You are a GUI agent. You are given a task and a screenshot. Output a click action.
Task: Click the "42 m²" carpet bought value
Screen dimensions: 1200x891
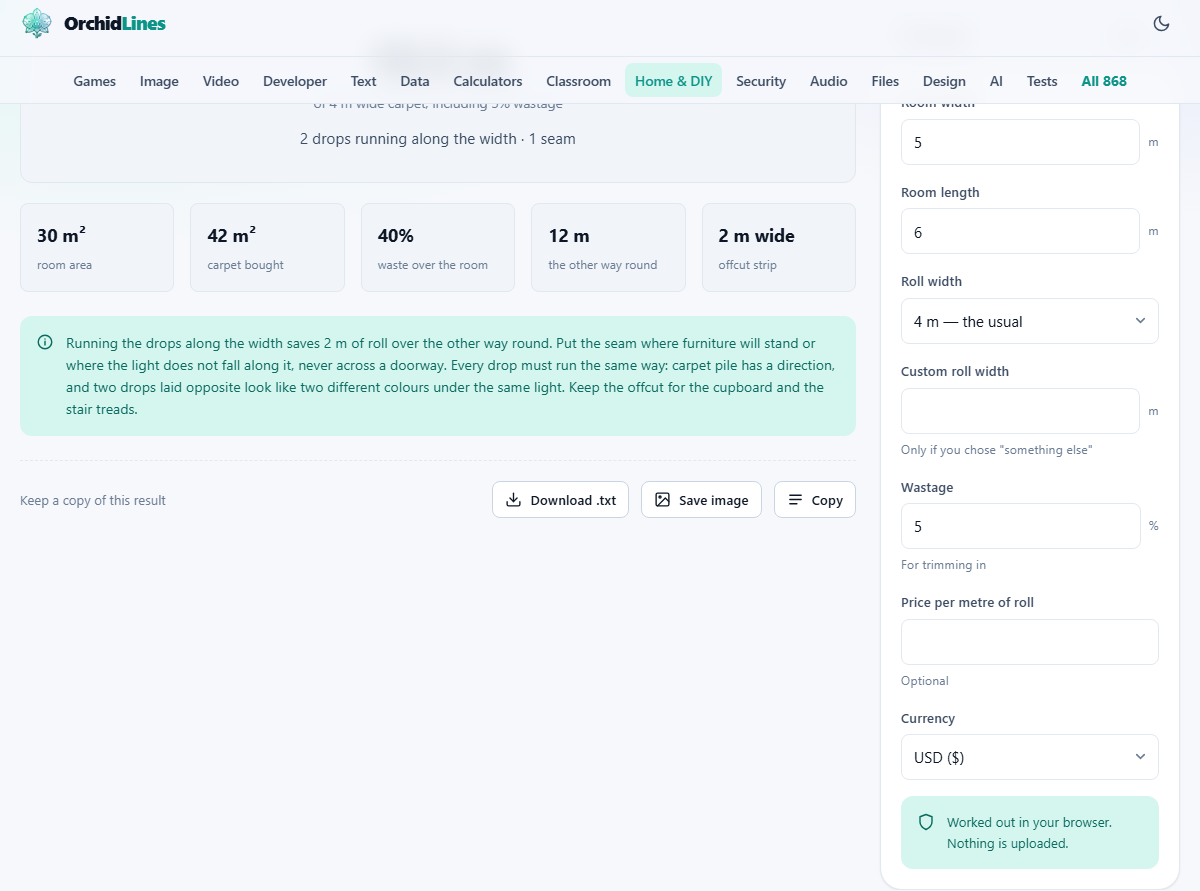232,236
